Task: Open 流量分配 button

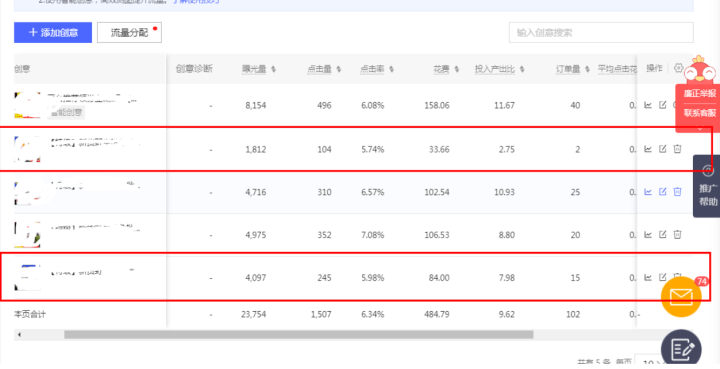Action: pyautogui.click(x=129, y=33)
